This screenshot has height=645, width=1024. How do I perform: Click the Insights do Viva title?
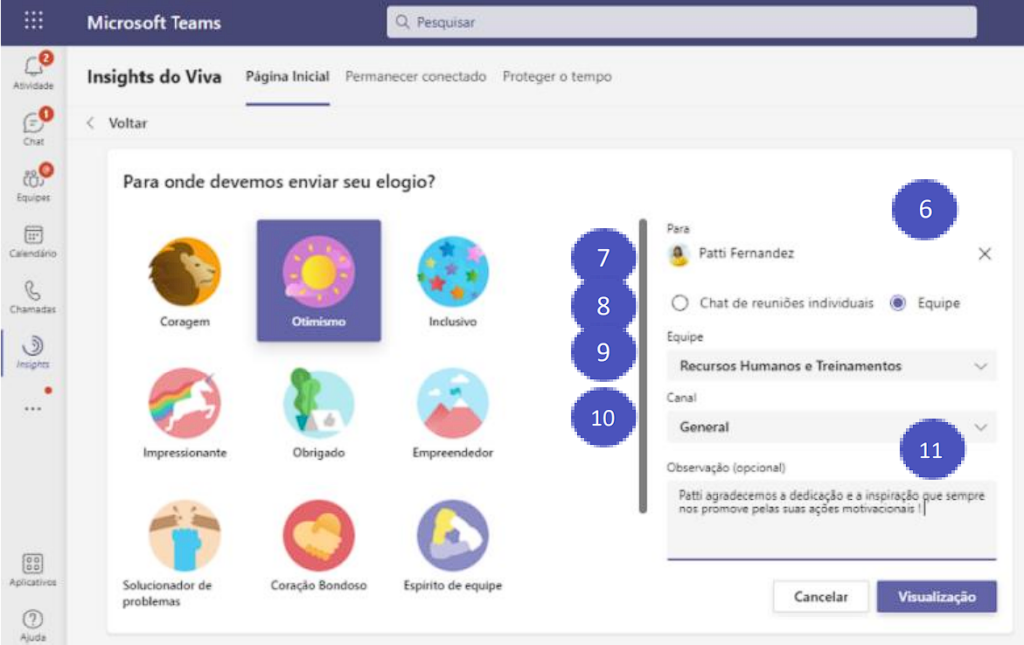point(154,76)
